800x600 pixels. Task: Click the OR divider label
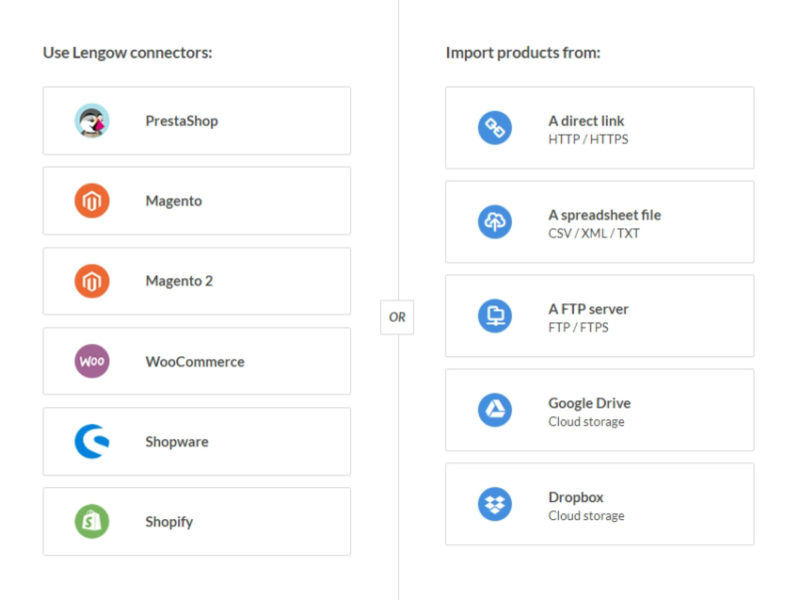[397, 317]
